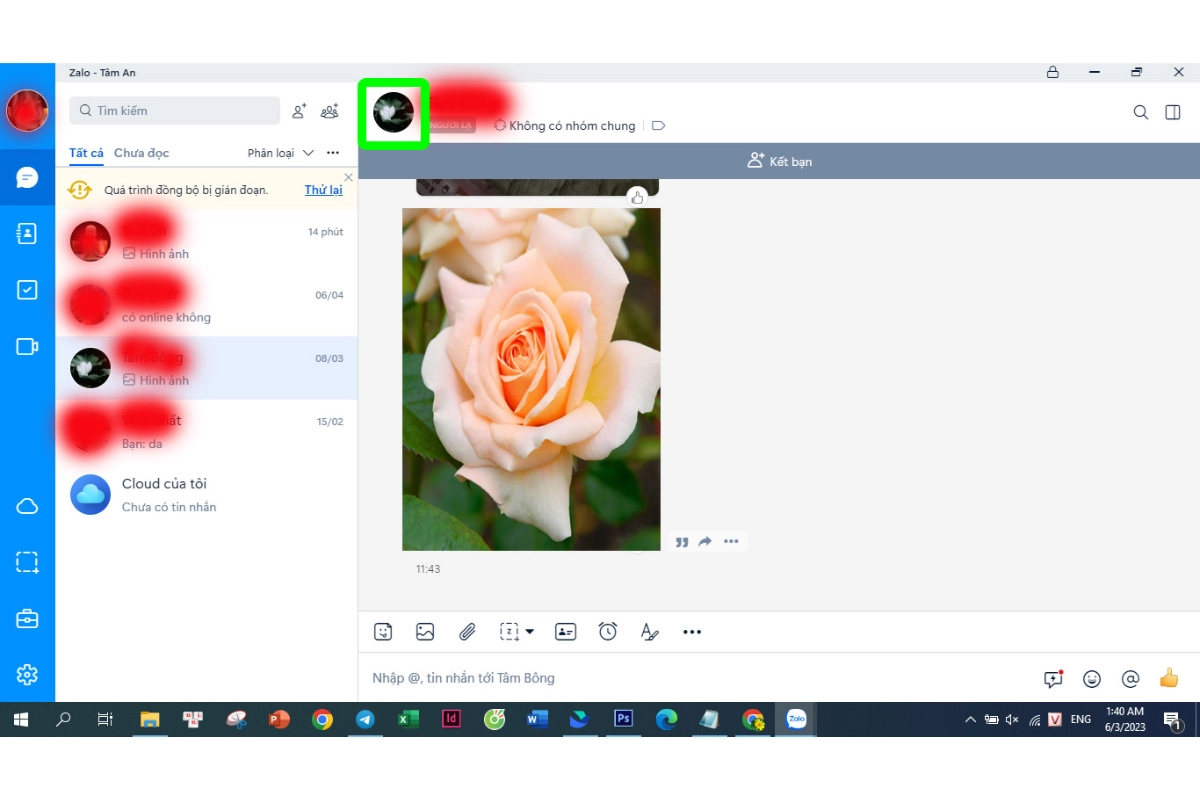Screen dimensions: 1200x800
Task: Click the video call icon in sidebar
Action: pyautogui.click(x=27, y=347)
